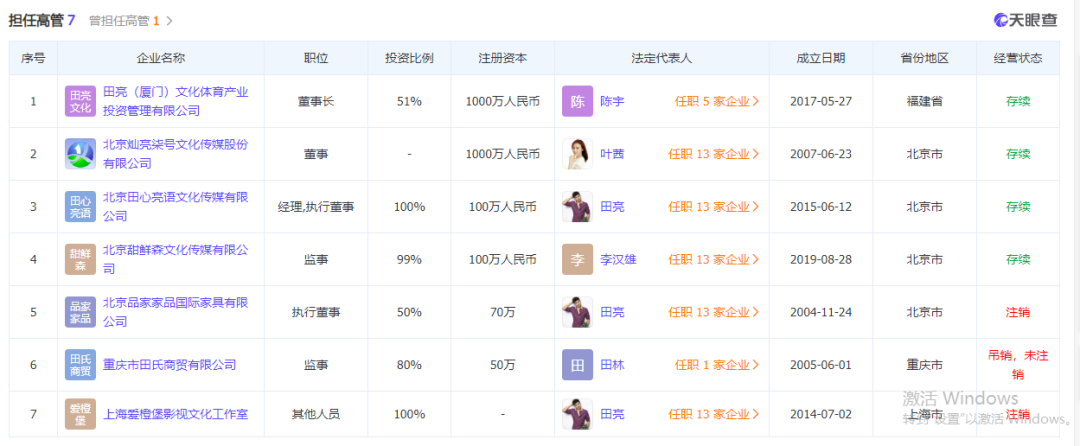The height and width of the screenshot is (446, 1080).
Task: Open the 曾担任高管 1 tab
Action: pyautogui.click(x=124, y=21)
